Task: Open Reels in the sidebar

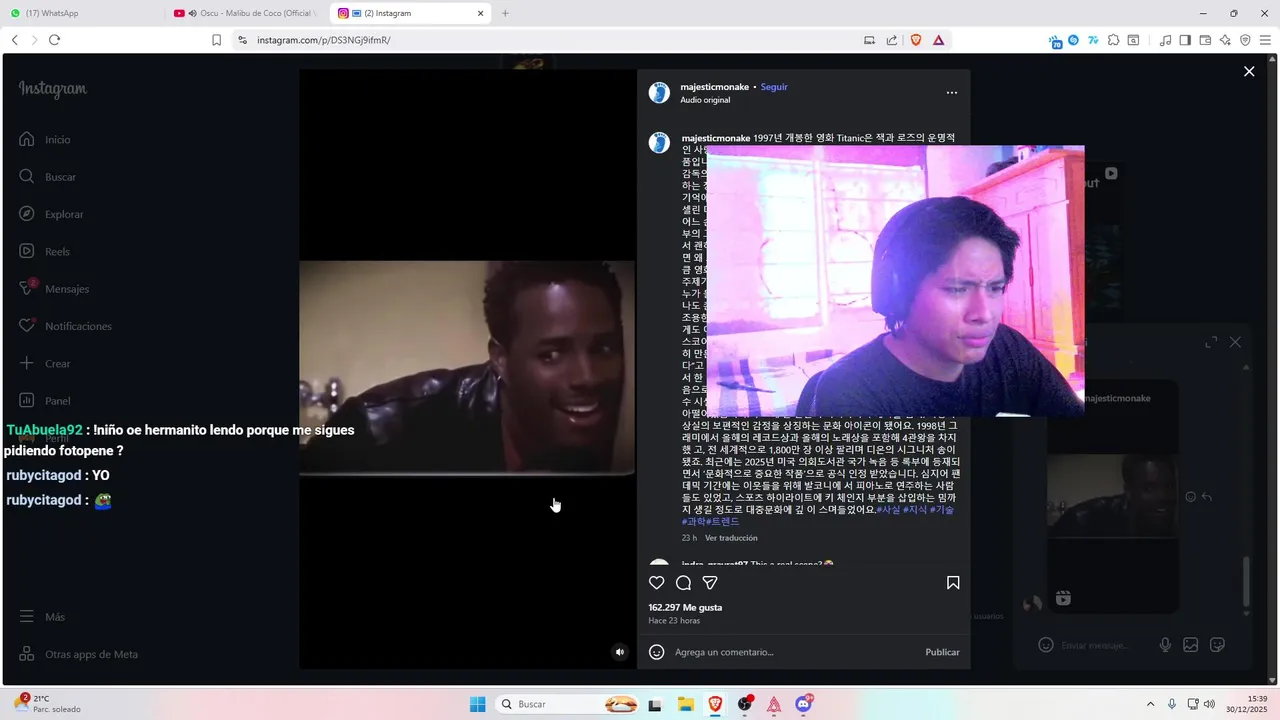Action: tap(45, 252)
